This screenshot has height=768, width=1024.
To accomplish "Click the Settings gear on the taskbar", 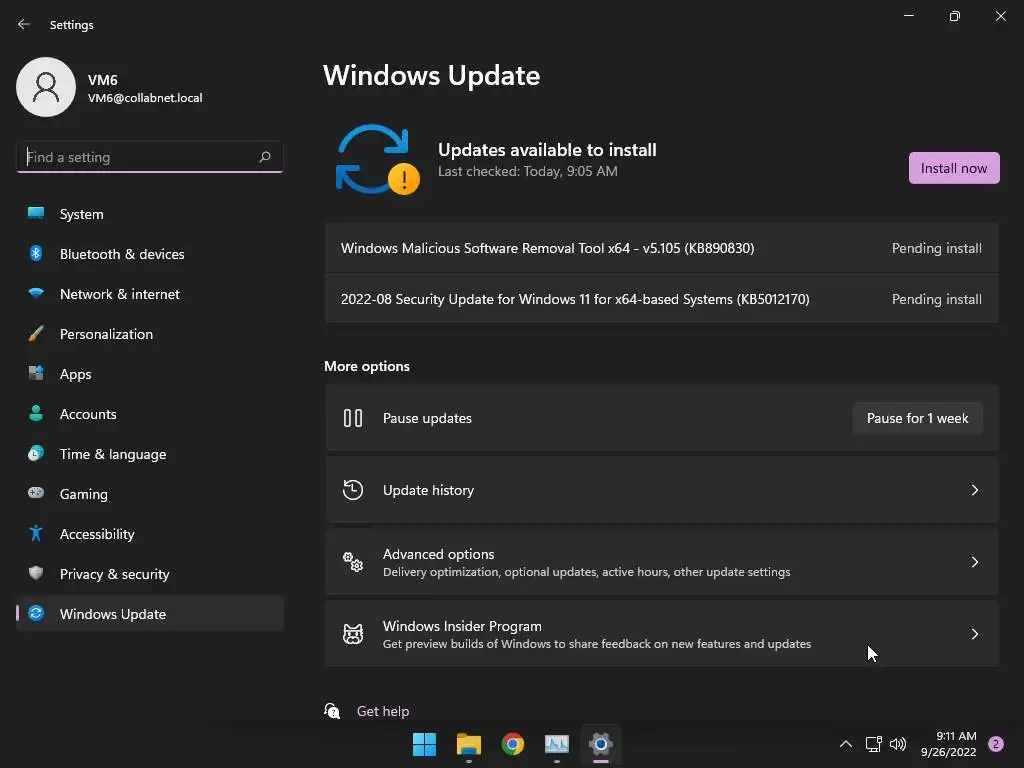I will click(x=601, y=744).
